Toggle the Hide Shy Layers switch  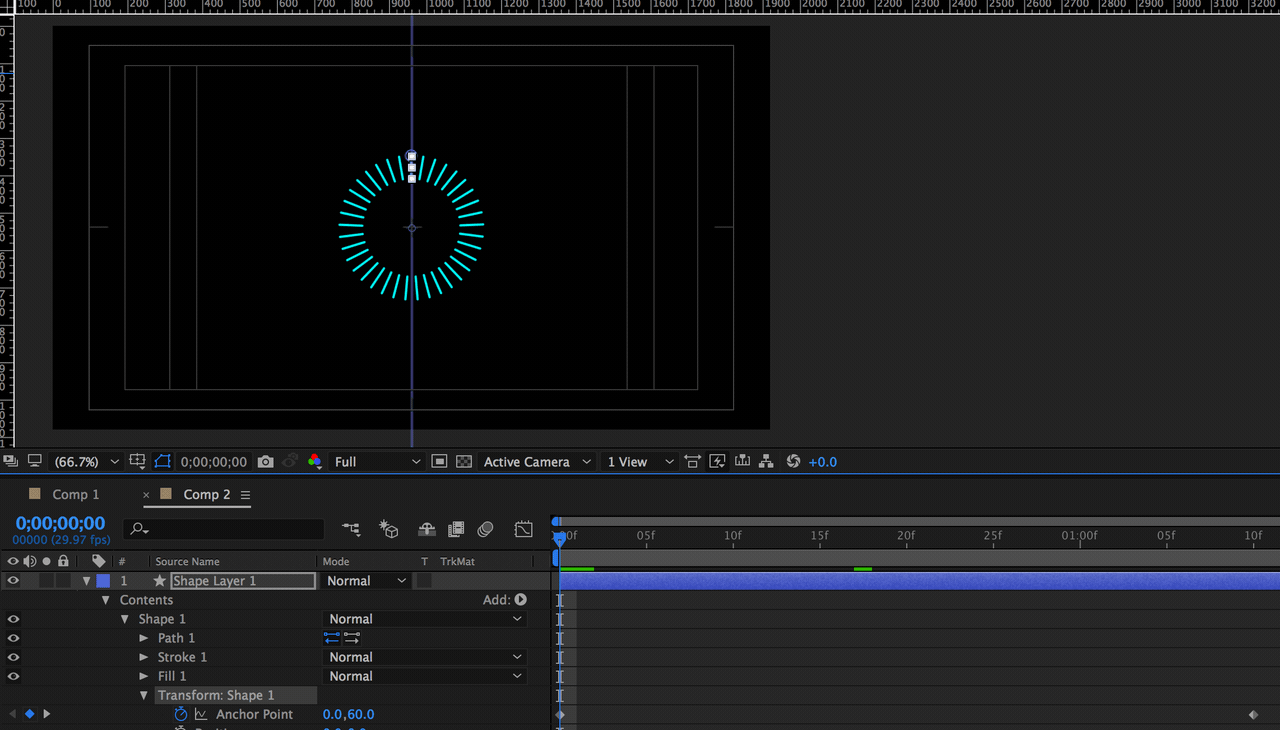point(427,529)
